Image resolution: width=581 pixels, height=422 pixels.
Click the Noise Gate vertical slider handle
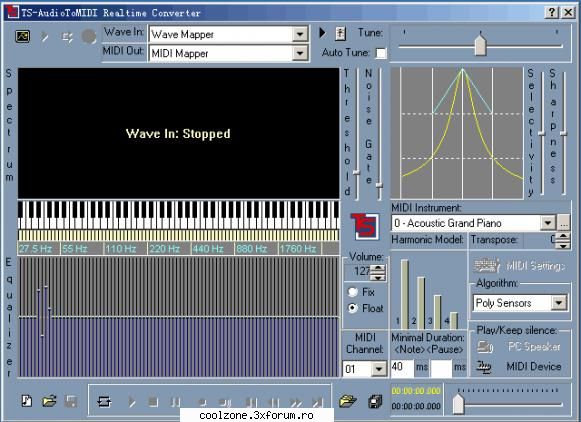(379, 185)
